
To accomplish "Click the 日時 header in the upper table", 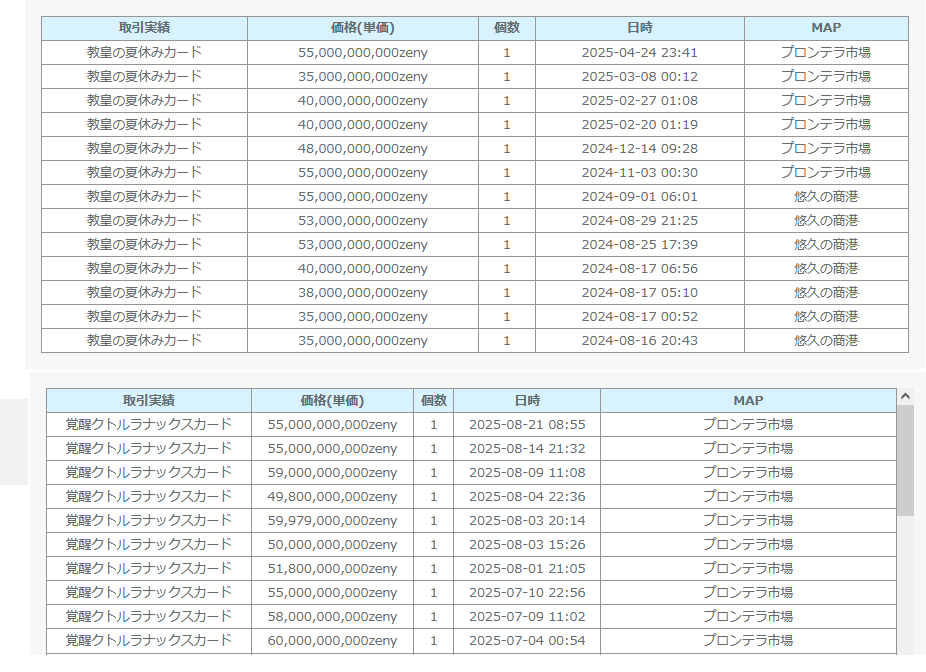I will pos(640,28).
